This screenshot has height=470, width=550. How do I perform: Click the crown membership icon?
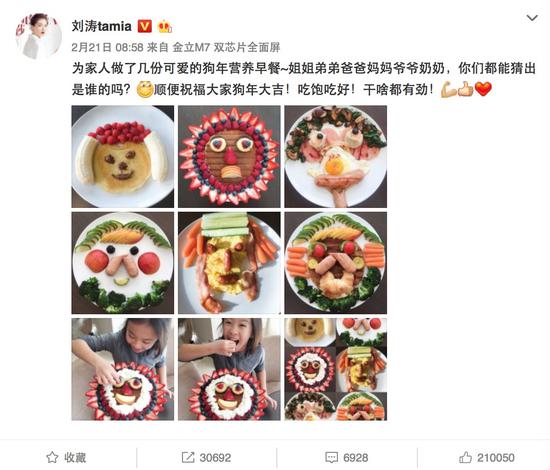(165, 27)
